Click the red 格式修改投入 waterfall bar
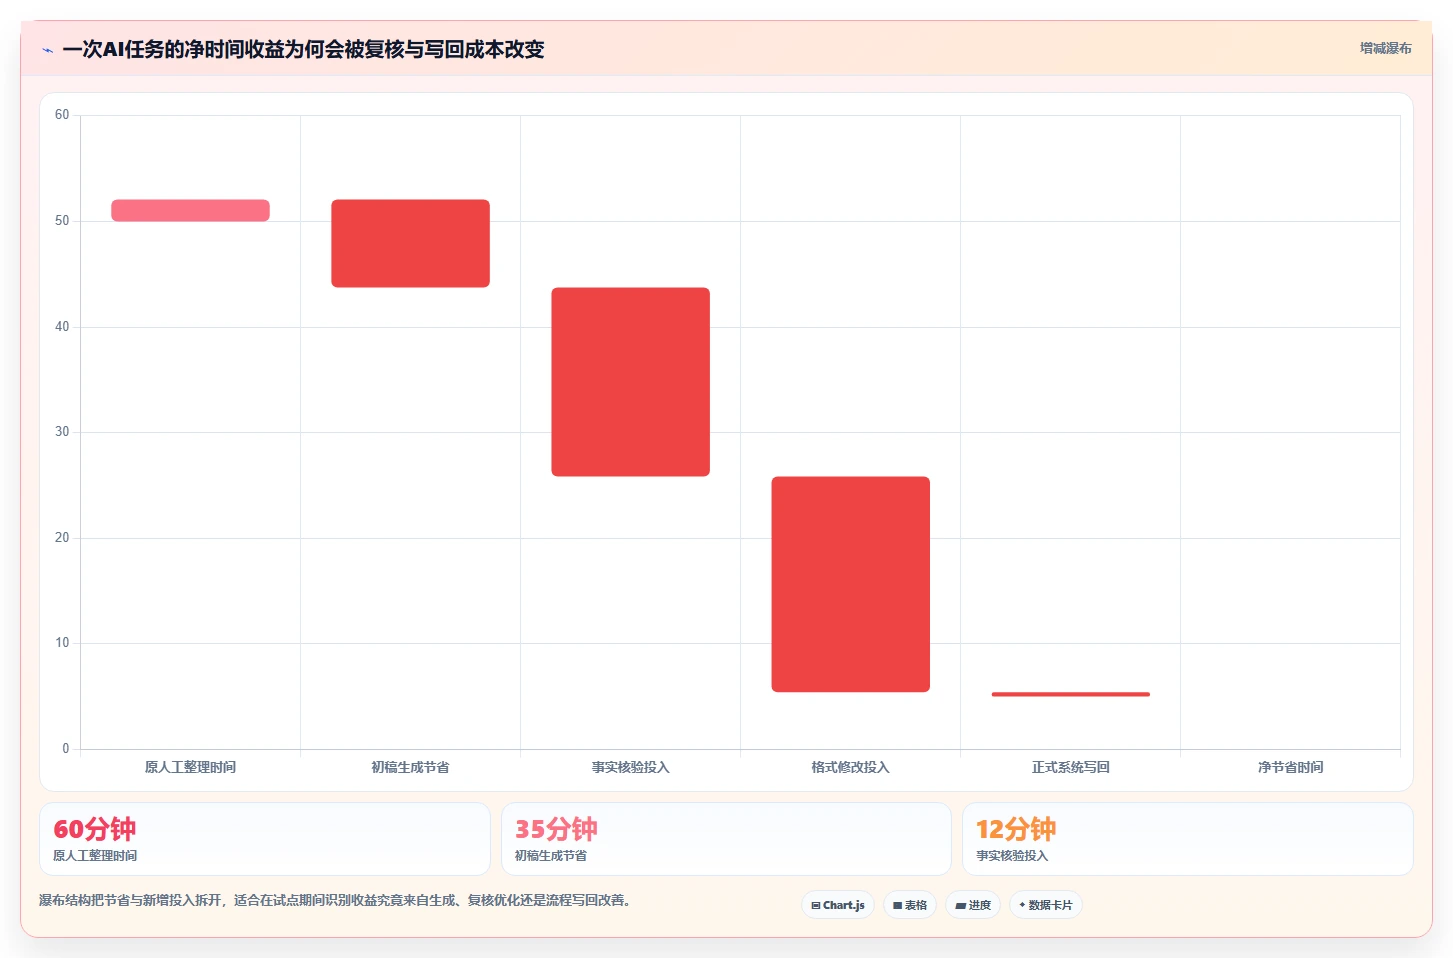This screenshot has width=1453, height=958. pyautogui.click(x=850, y=584)
